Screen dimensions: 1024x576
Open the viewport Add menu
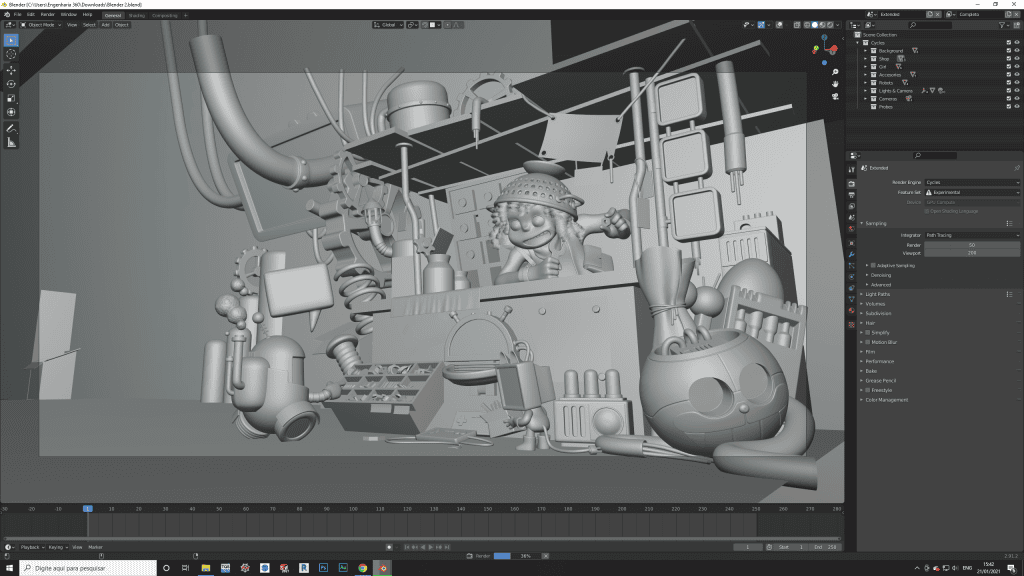pos(105,25)
